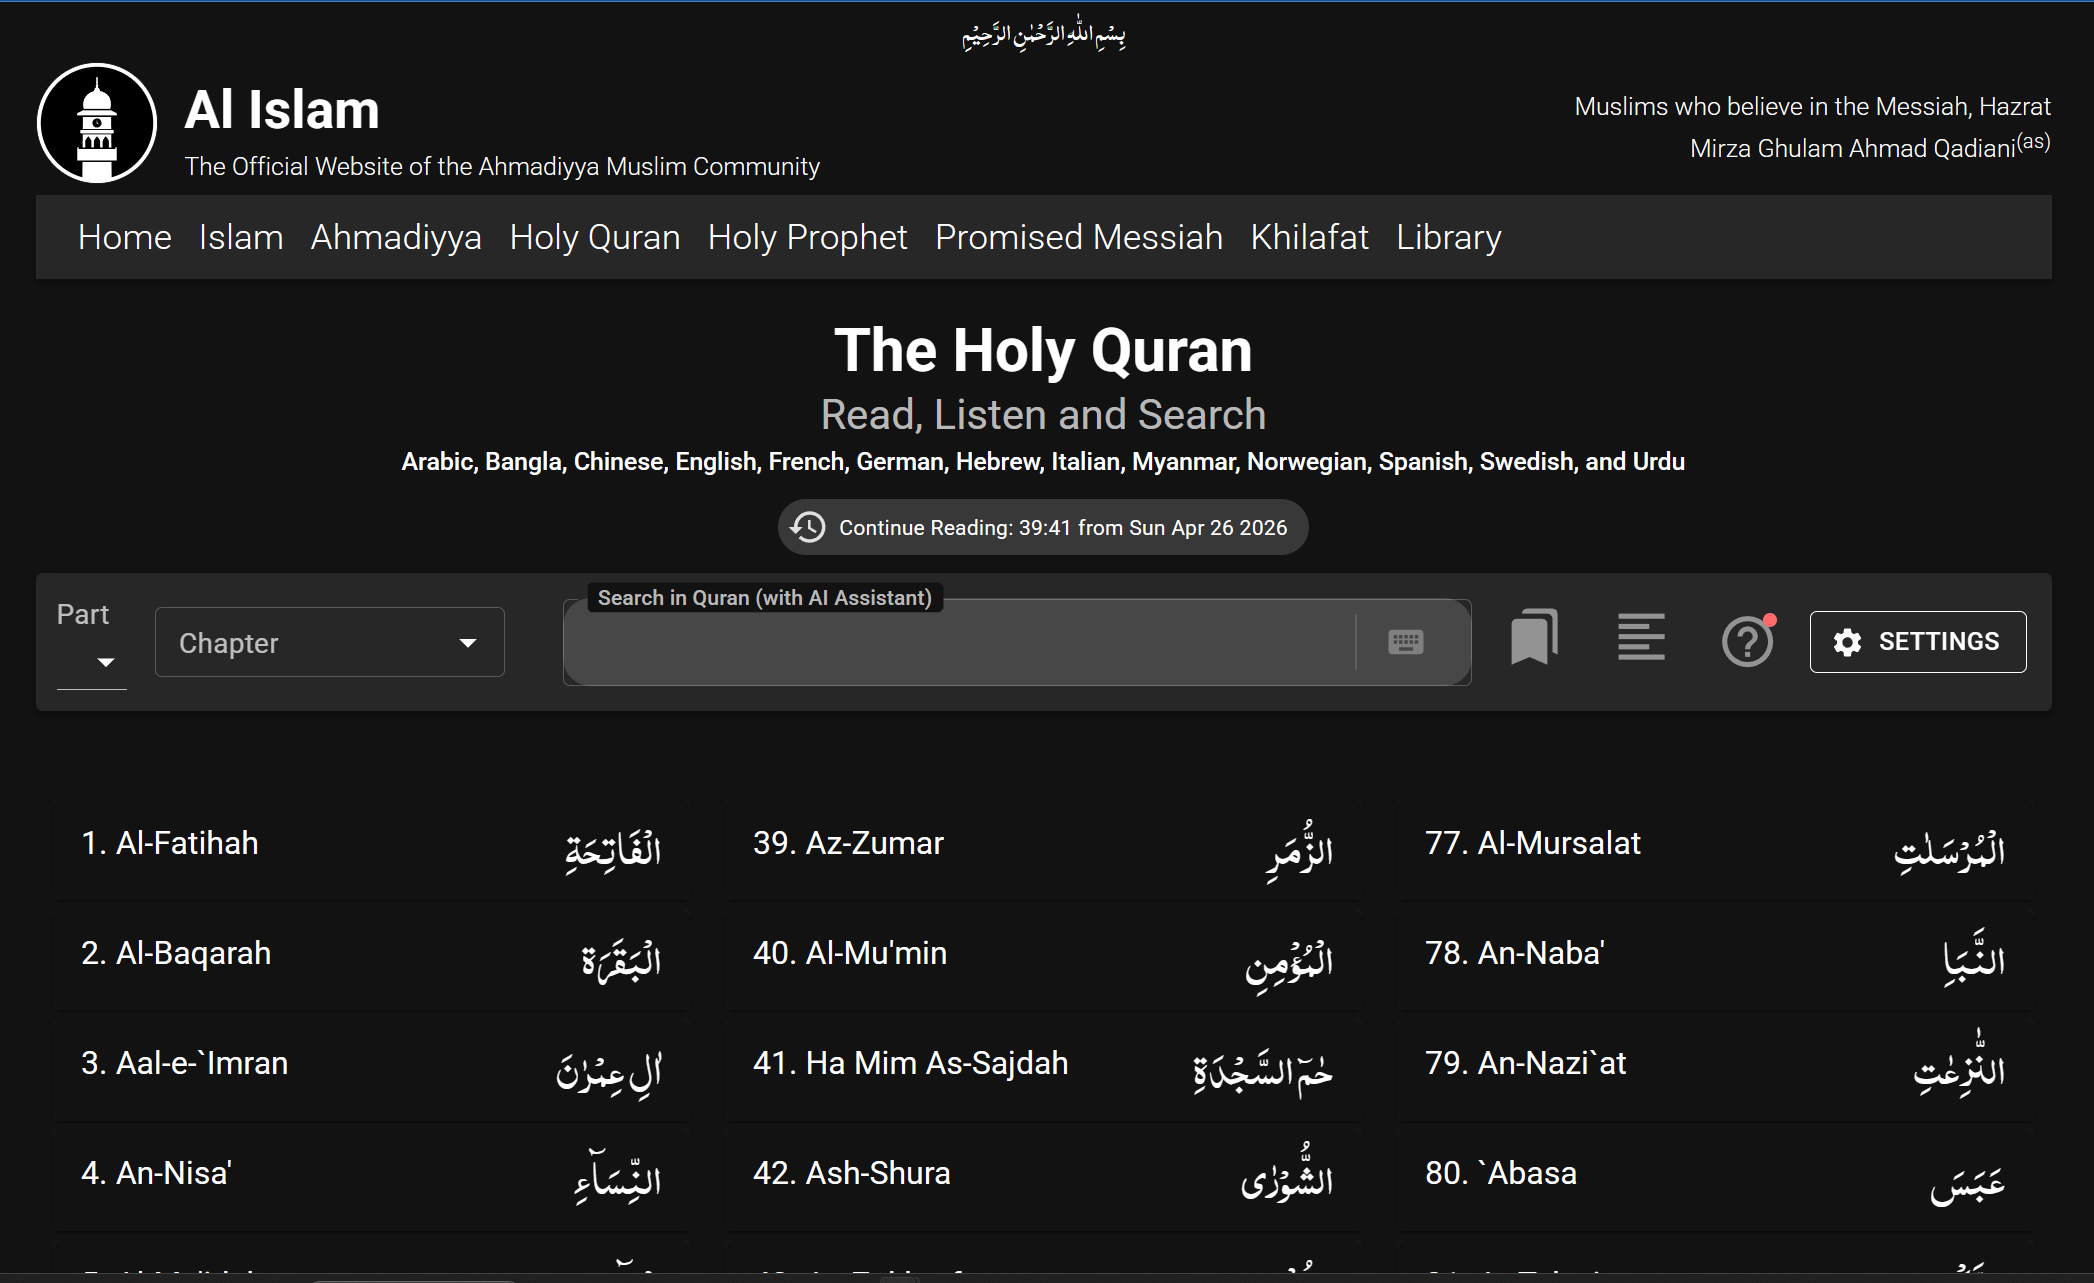Click The Holy Quran heading
2094x1283 pixels.
pos(1043,351)
